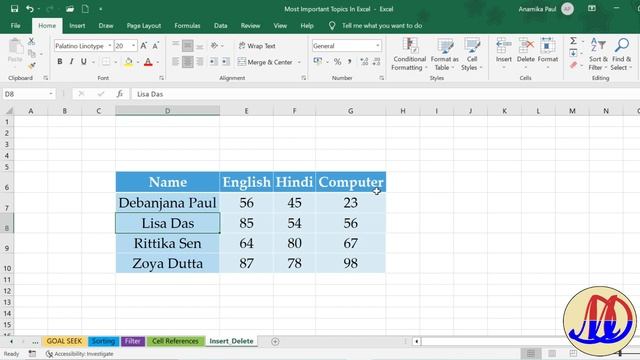
Task: Click the AutoSum sigma icon
Action: (x=573, y=41)
